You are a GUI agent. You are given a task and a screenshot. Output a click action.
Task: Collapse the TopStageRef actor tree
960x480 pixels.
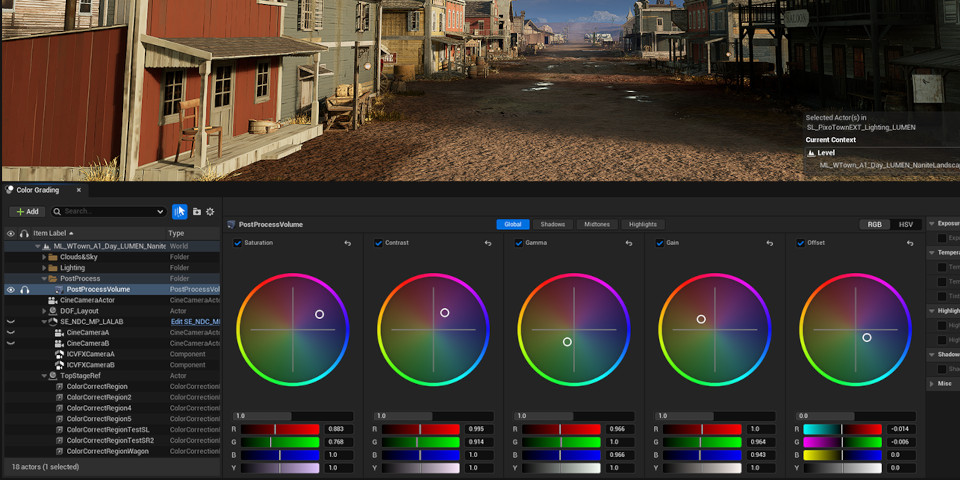44,376
